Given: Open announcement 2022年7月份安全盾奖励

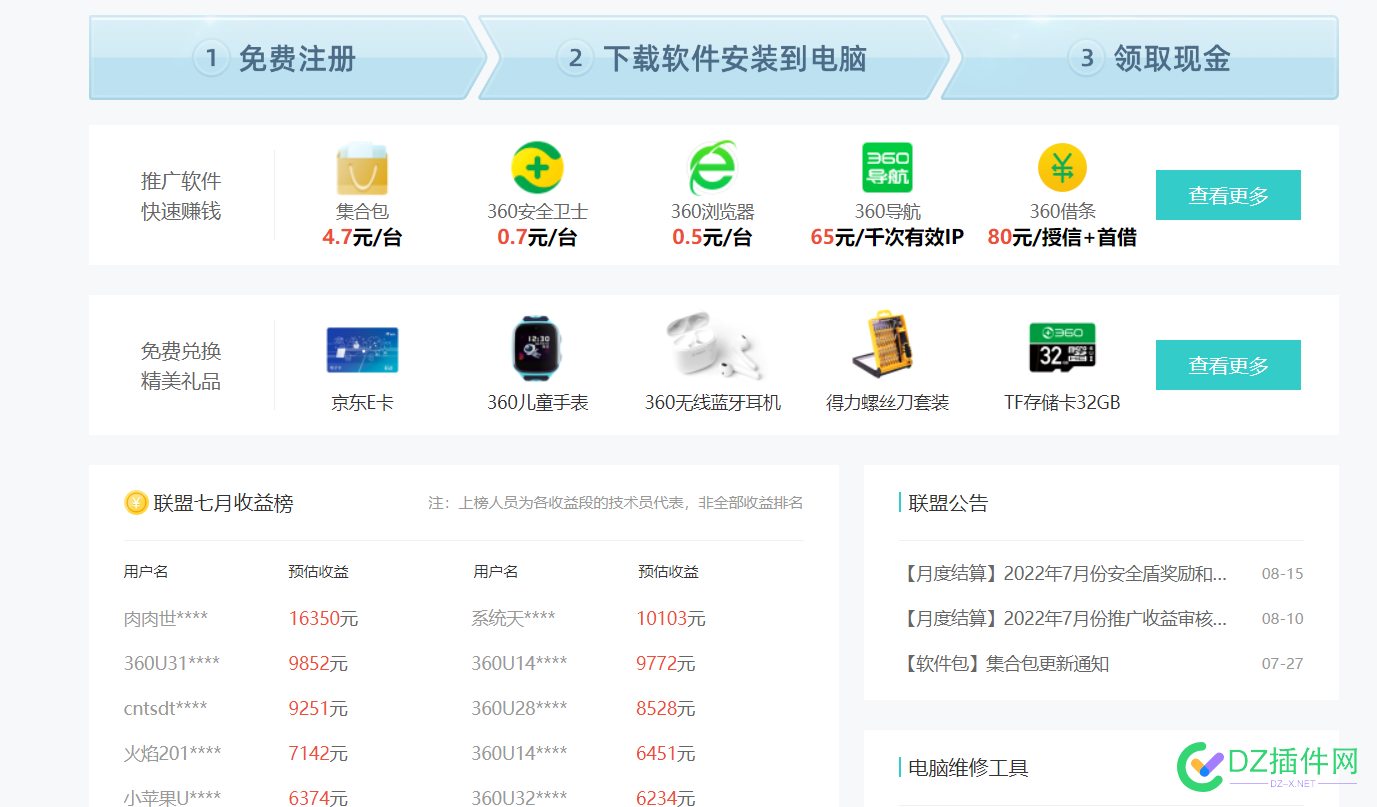Looking at the screenshot, I should point(1064,574).
